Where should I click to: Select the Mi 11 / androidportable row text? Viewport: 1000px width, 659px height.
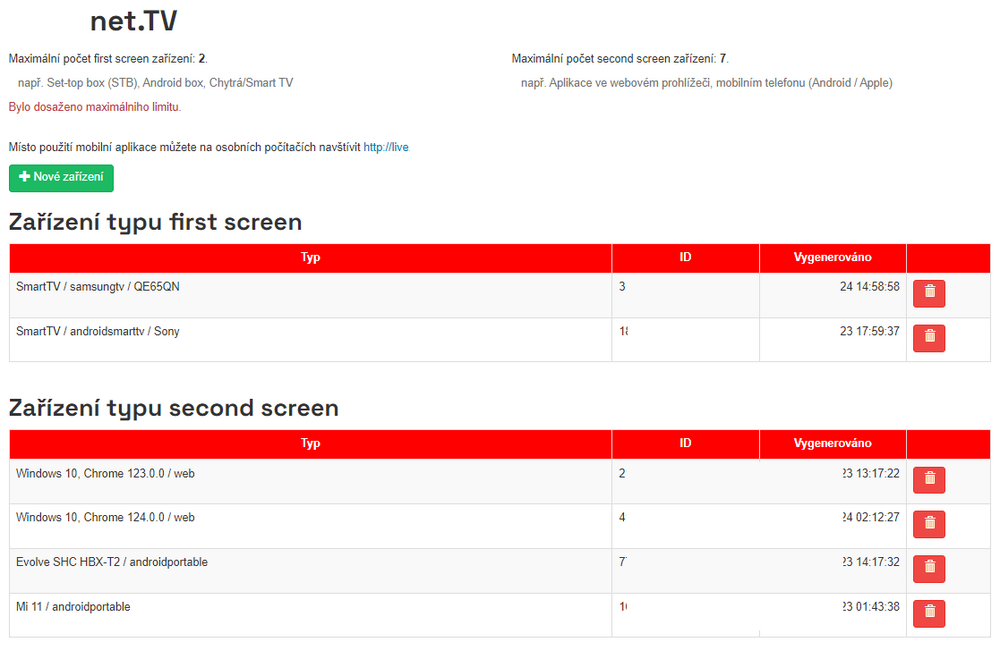click(73, 607)
